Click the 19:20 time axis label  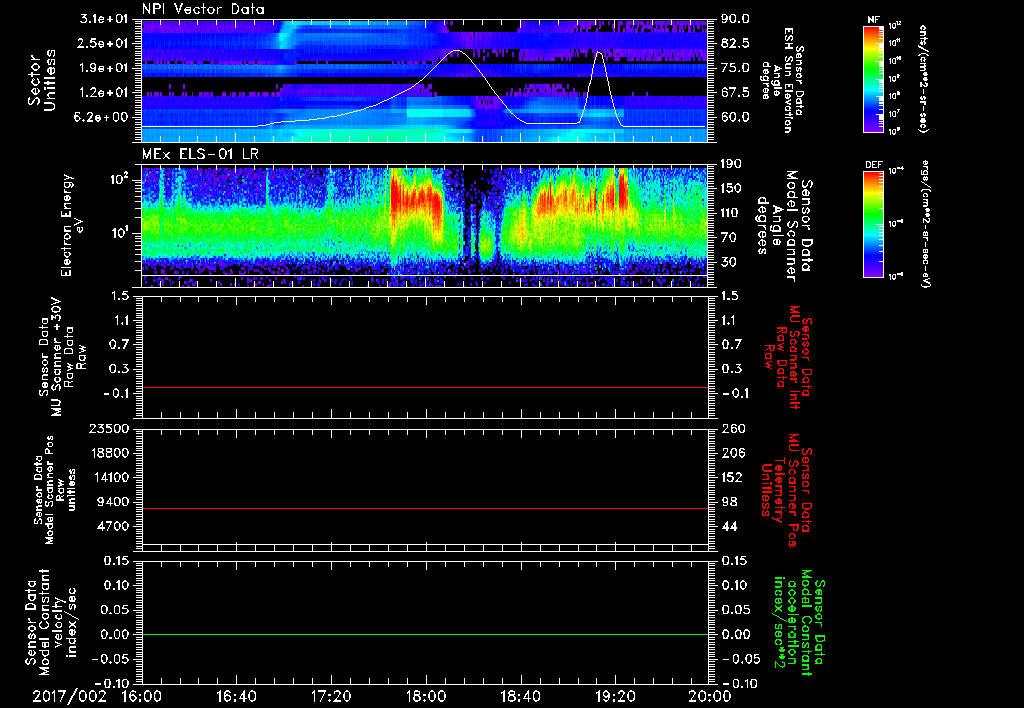point(615,696)
